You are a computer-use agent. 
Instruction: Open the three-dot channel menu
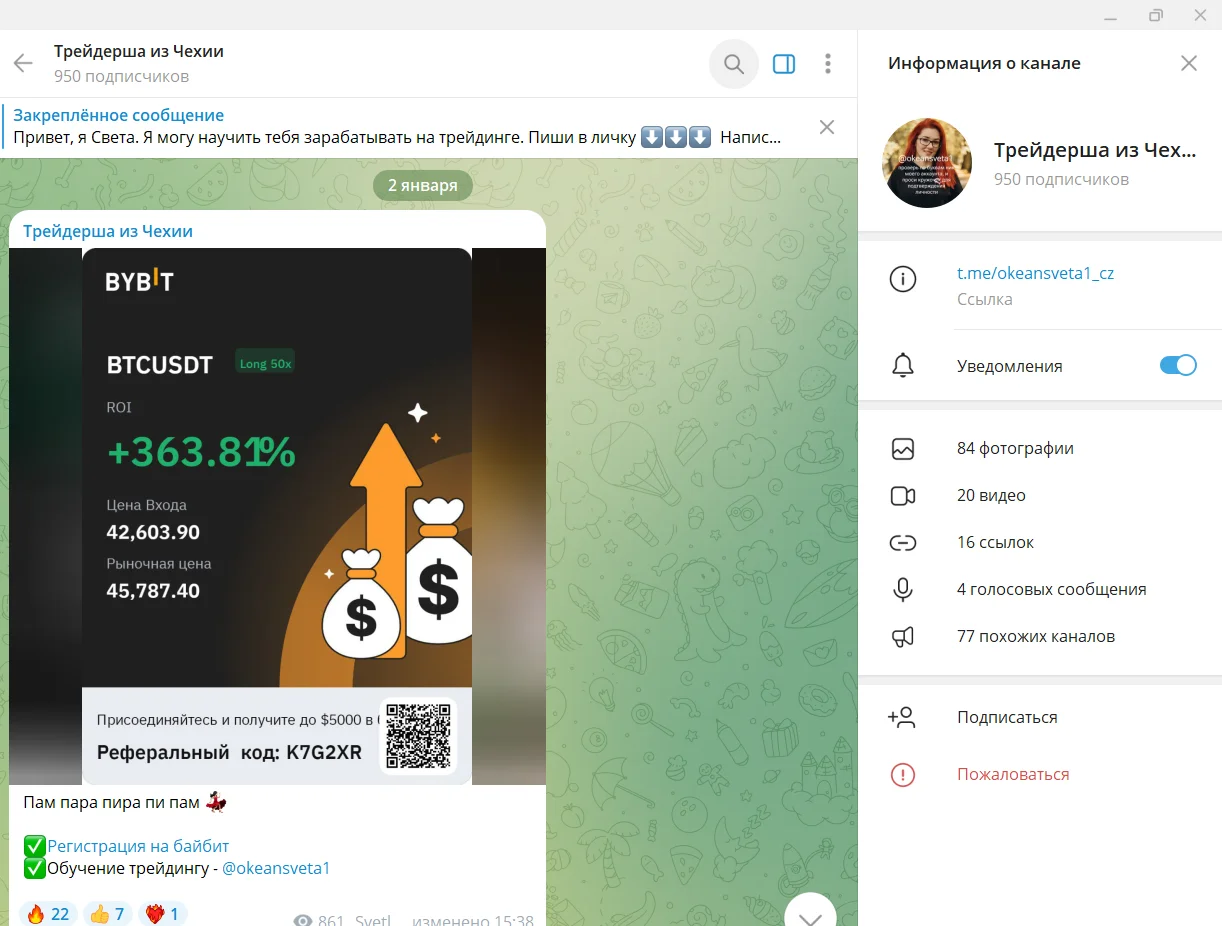click(x=828, y=64)
